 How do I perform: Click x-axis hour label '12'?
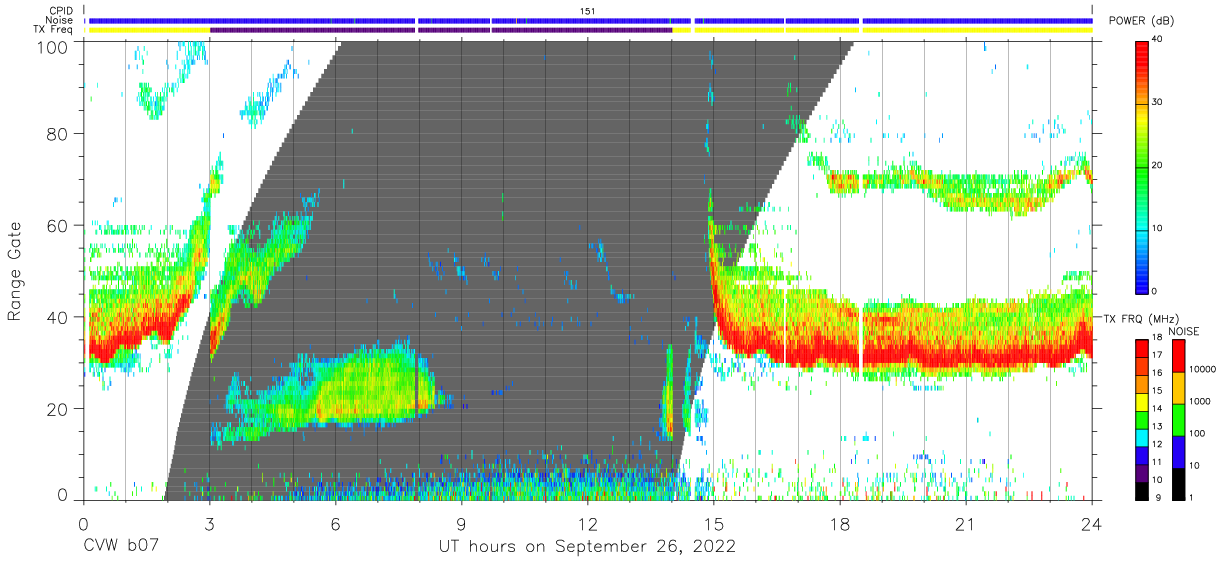pos(587,523)
